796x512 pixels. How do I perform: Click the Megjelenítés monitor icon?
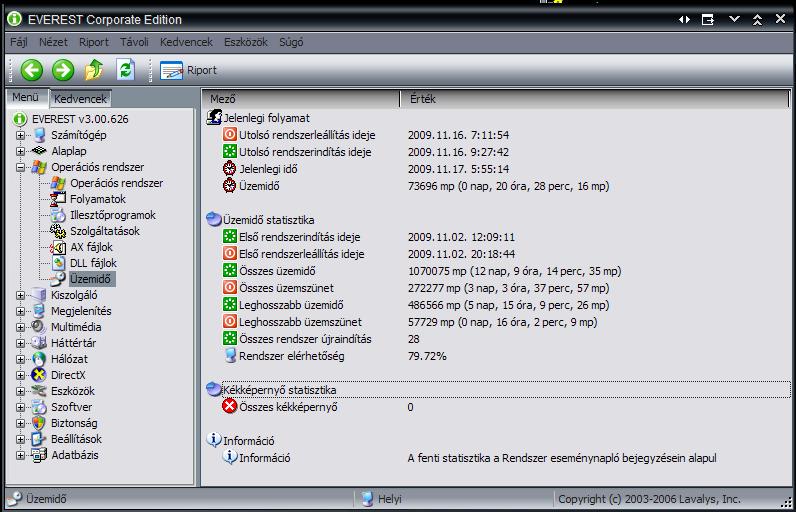tap(39, 311)
